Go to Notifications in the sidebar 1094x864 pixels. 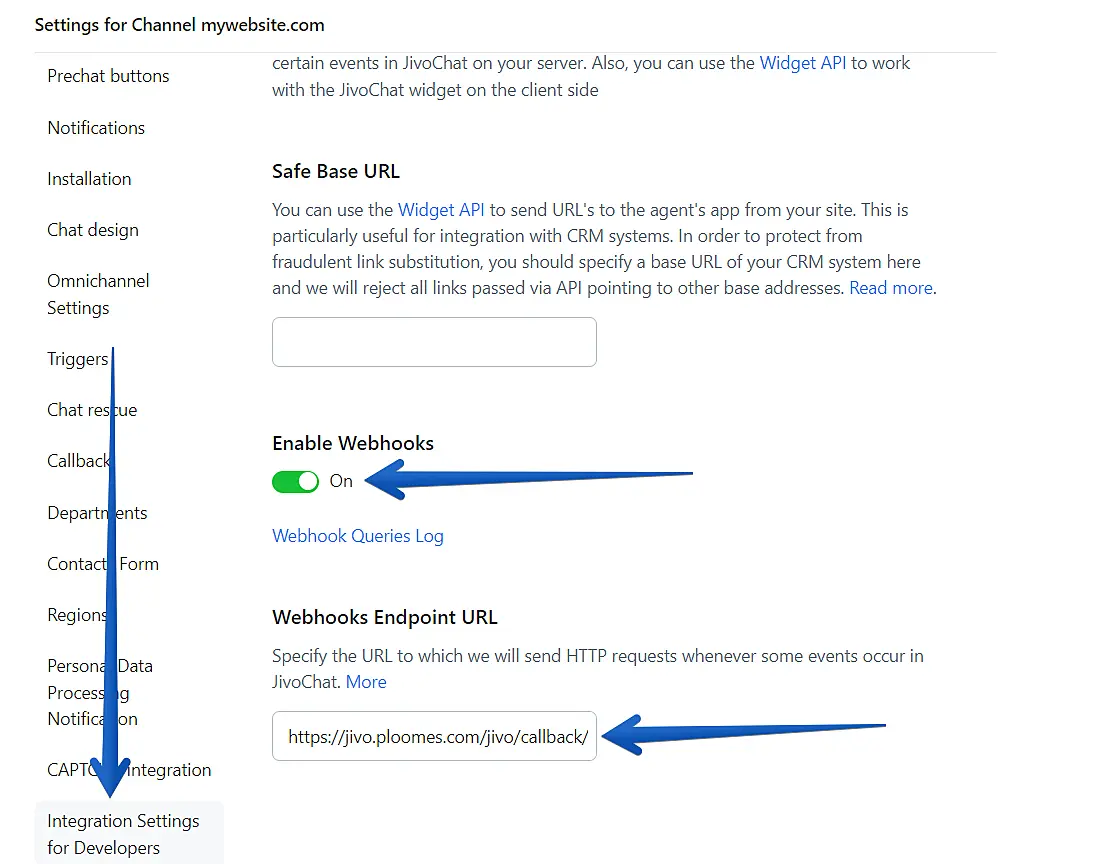96,128
